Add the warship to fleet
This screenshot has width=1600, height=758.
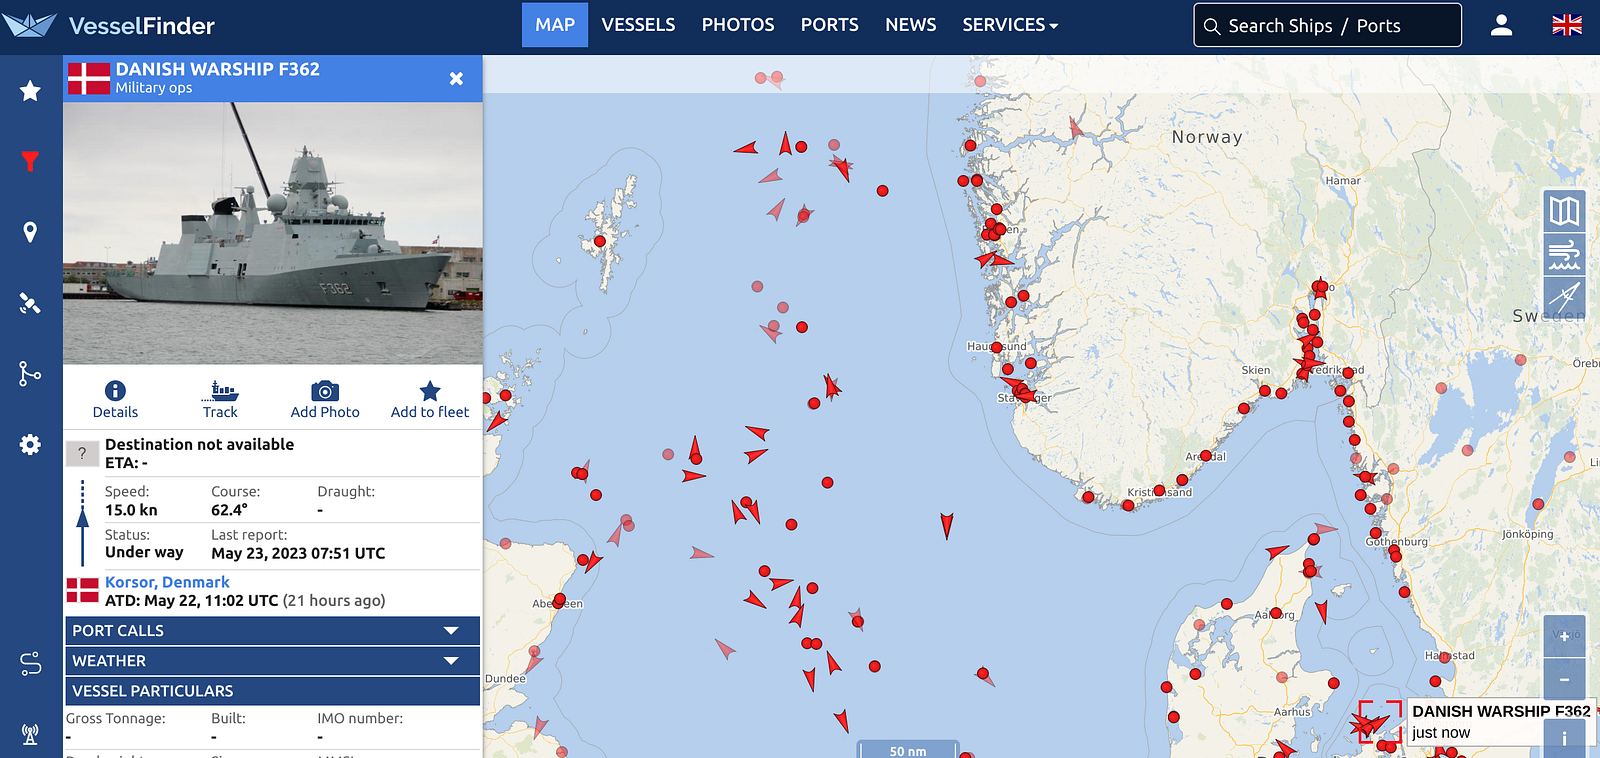tap(430, 400)
